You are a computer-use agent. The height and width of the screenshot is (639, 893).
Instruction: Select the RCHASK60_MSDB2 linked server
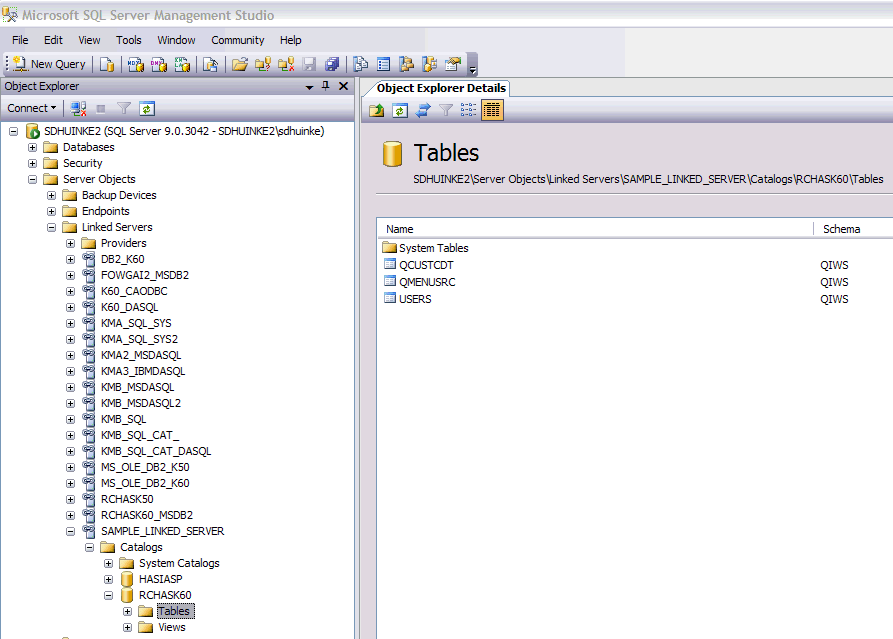(147, 515)
